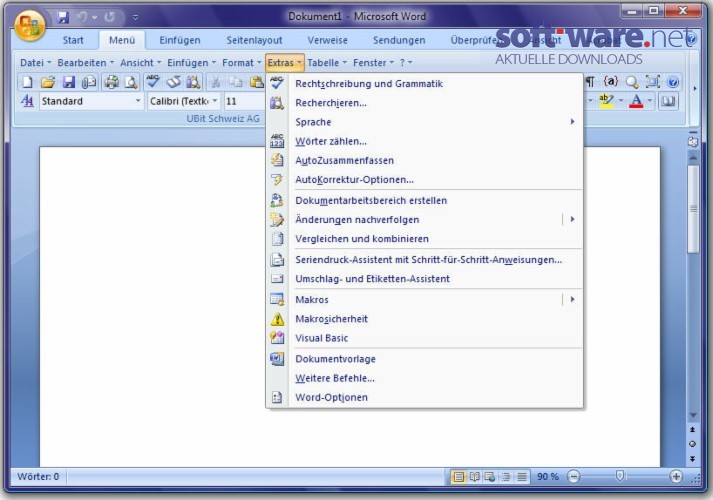713x500 pixels.
Task: Click the red font color A icon
Action: tap(636, 101)
